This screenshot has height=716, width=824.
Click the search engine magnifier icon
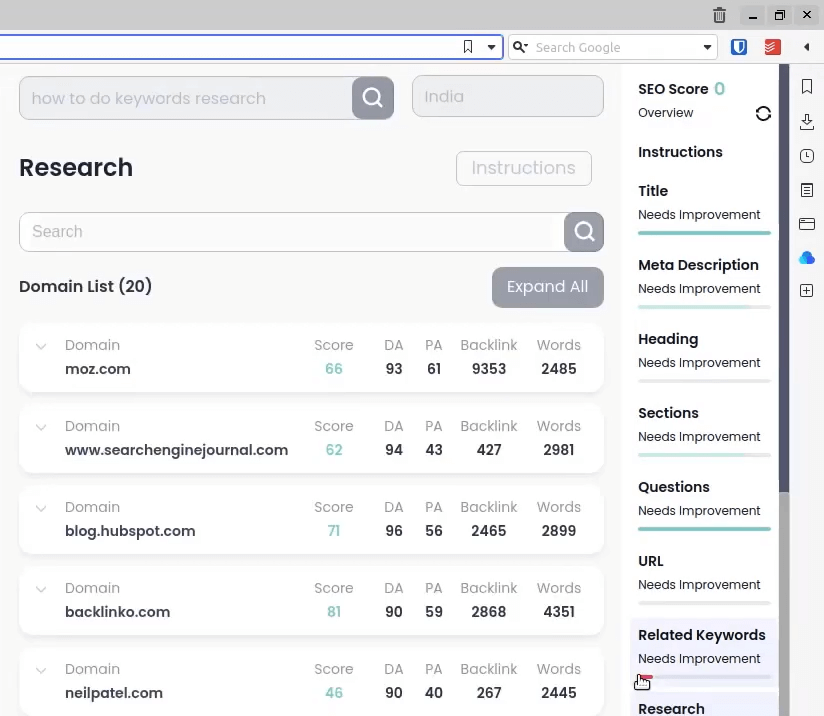click(x=520, y=47)
